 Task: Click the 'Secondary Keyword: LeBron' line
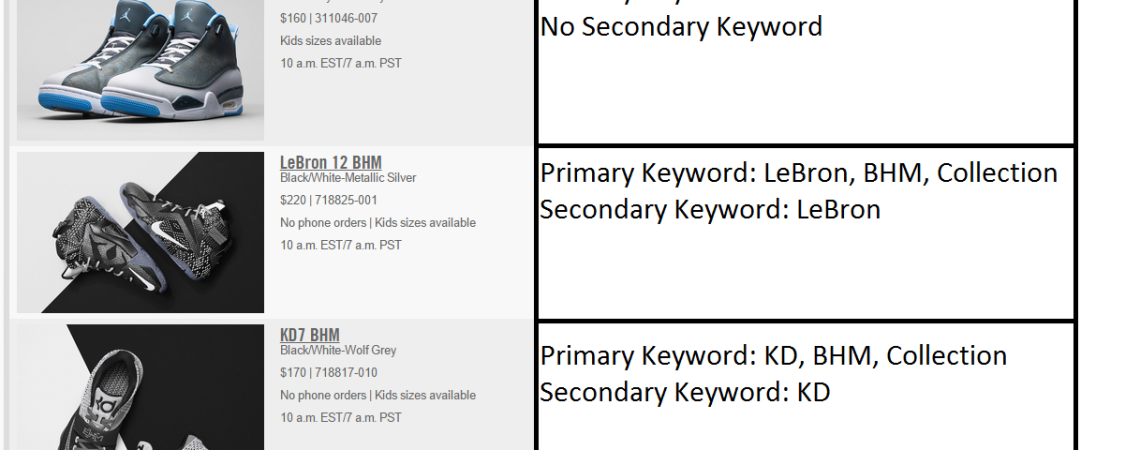click(x=710, y=210)
